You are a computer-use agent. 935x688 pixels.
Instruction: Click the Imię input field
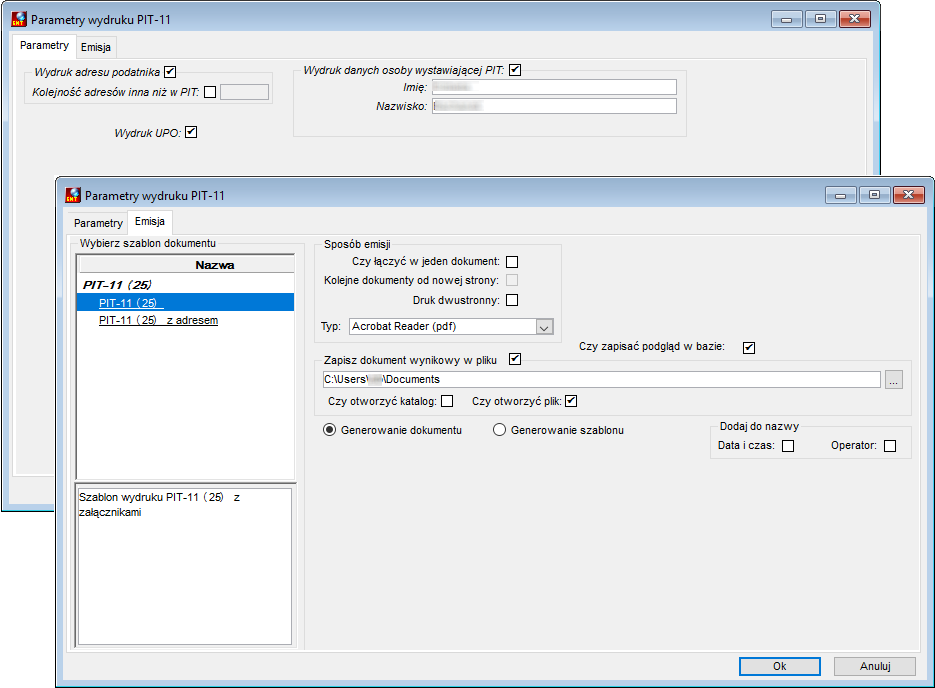coord(554,87)
